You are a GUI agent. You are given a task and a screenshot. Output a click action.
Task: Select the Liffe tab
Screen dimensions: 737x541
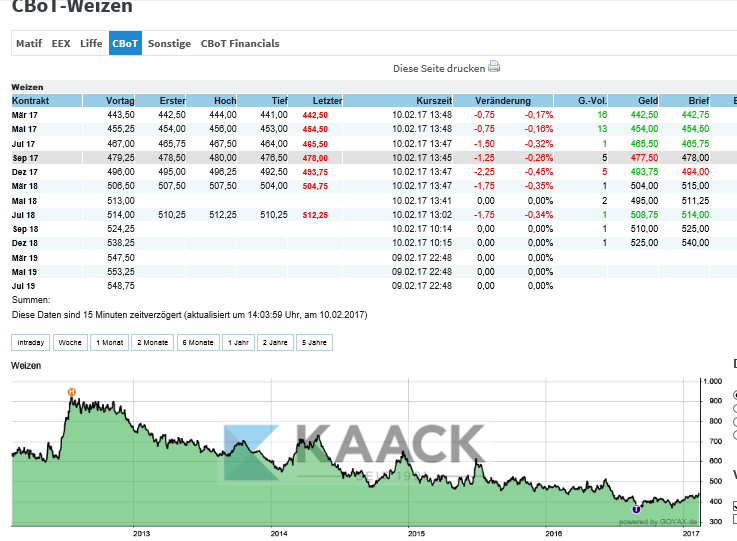click(x=91, y=44)
